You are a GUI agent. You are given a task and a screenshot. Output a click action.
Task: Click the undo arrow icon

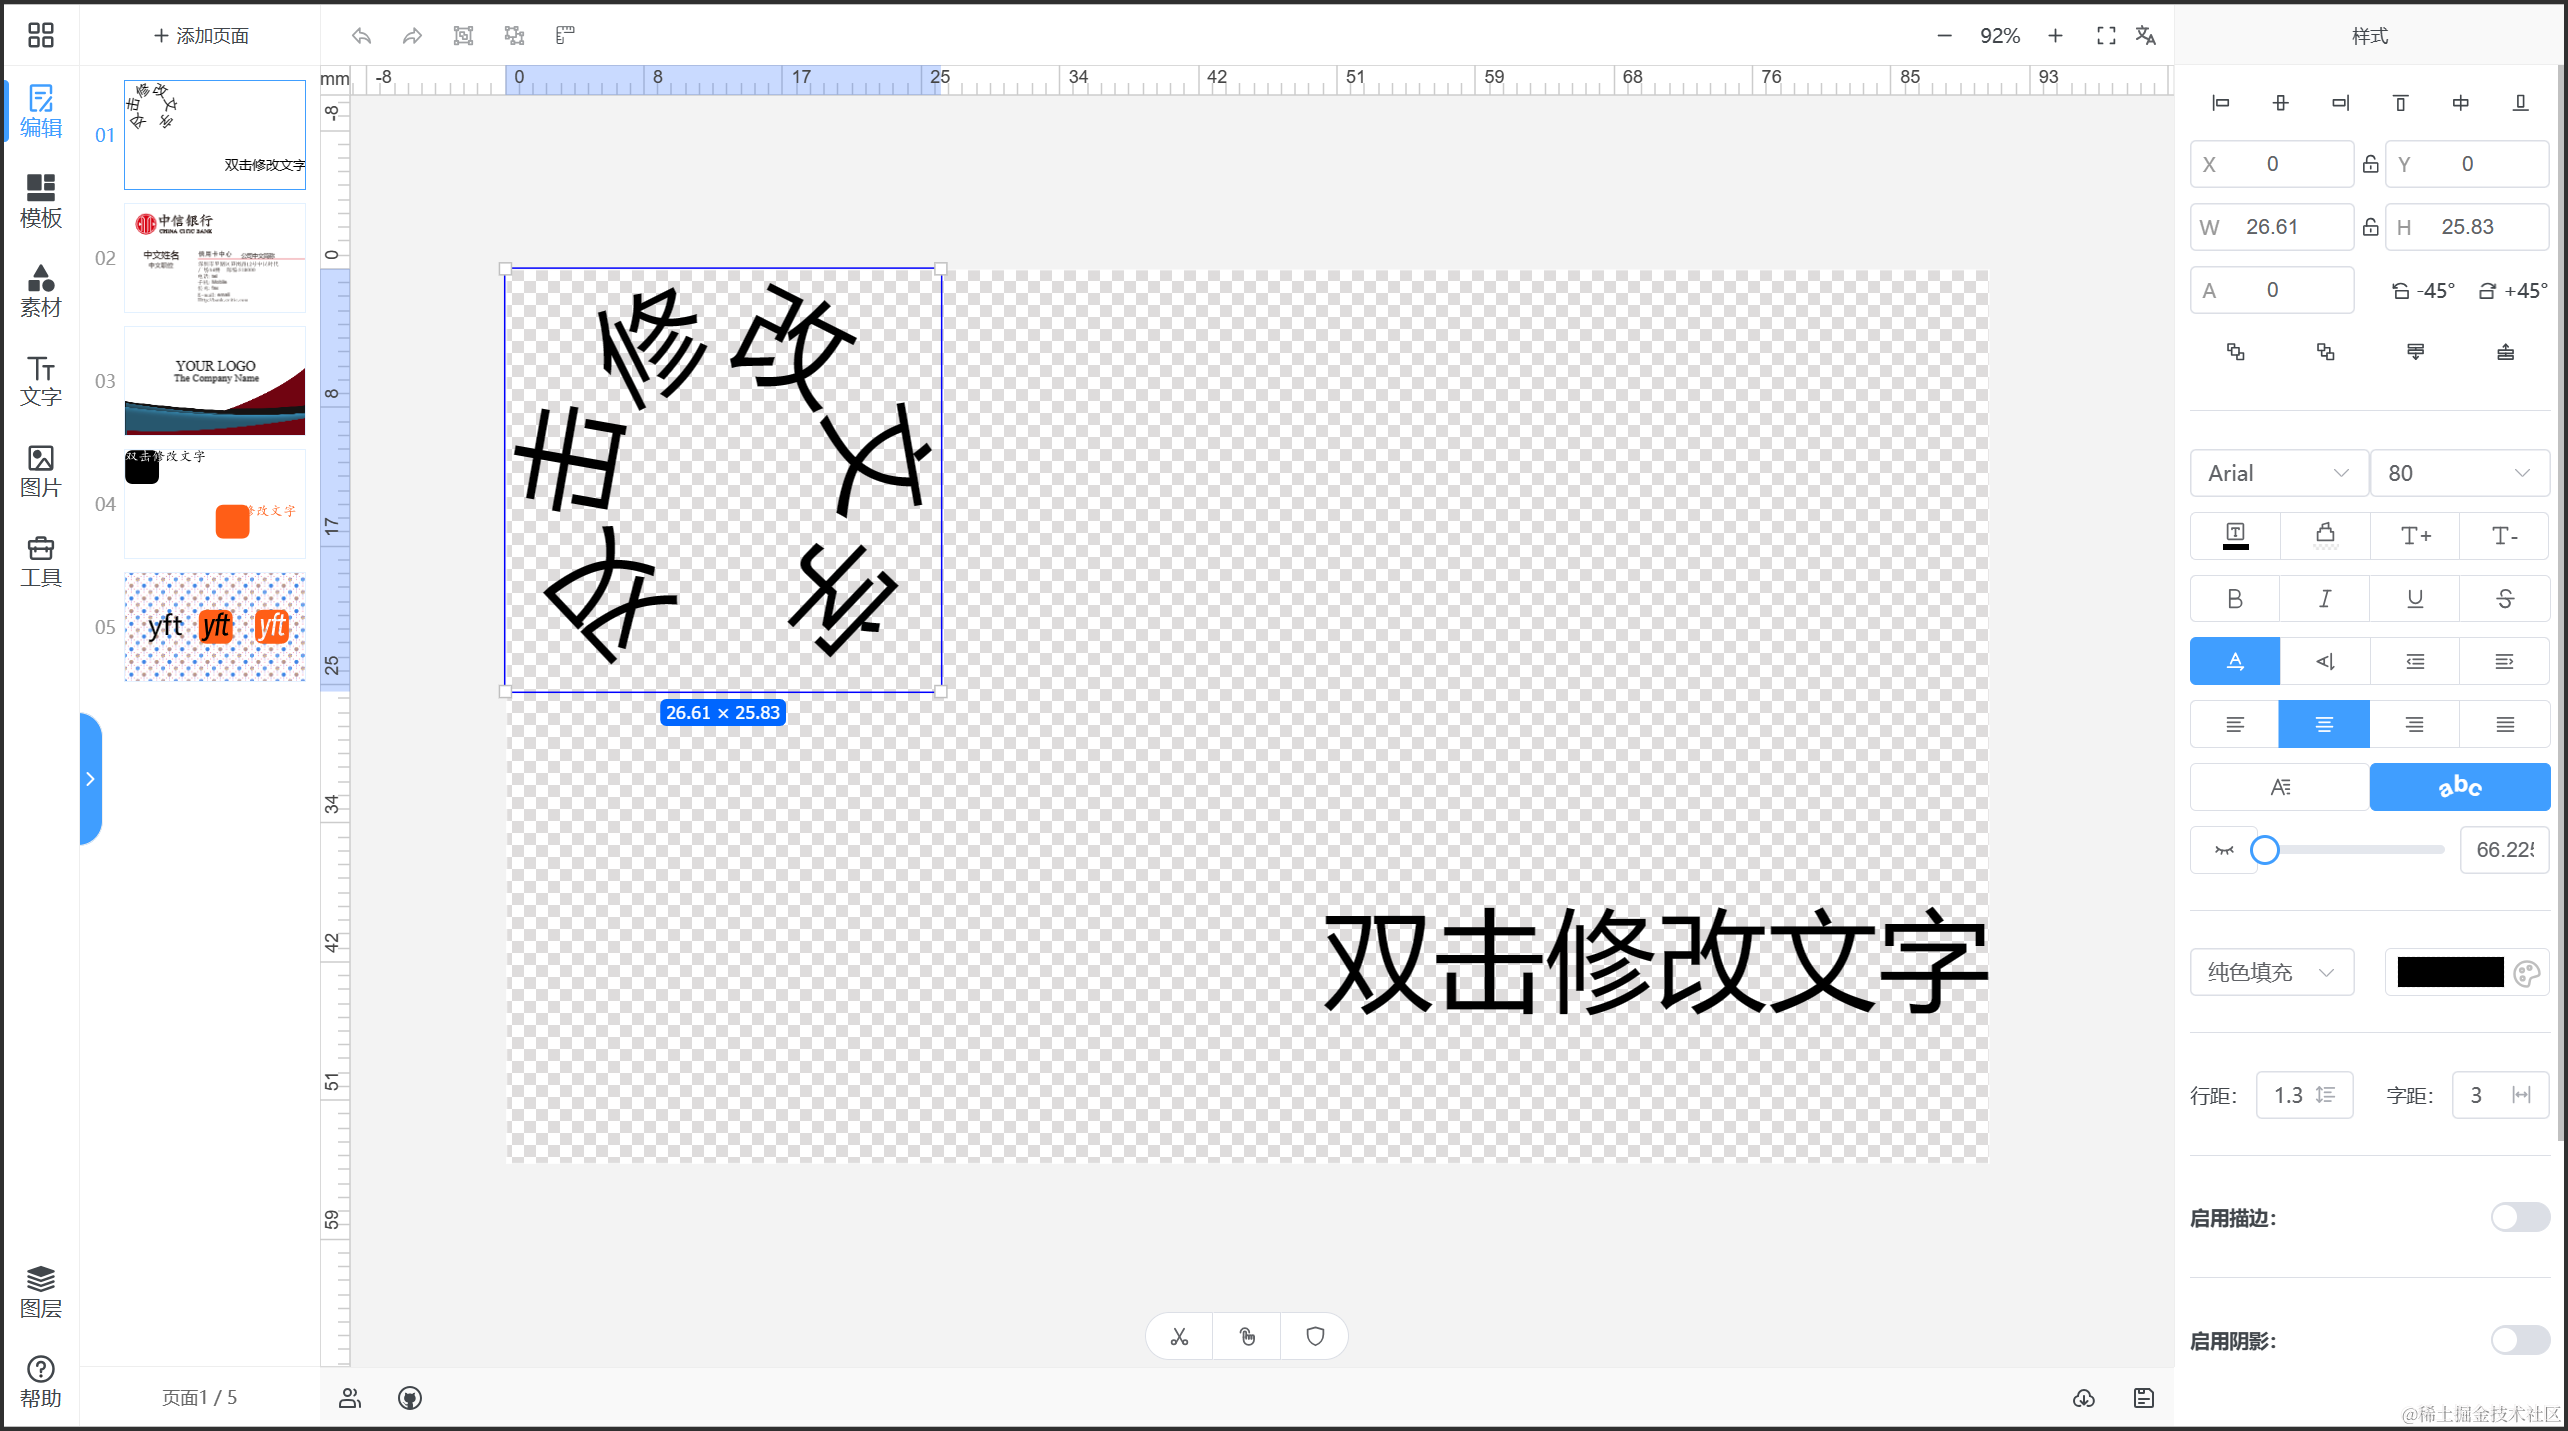coord(362,36)
